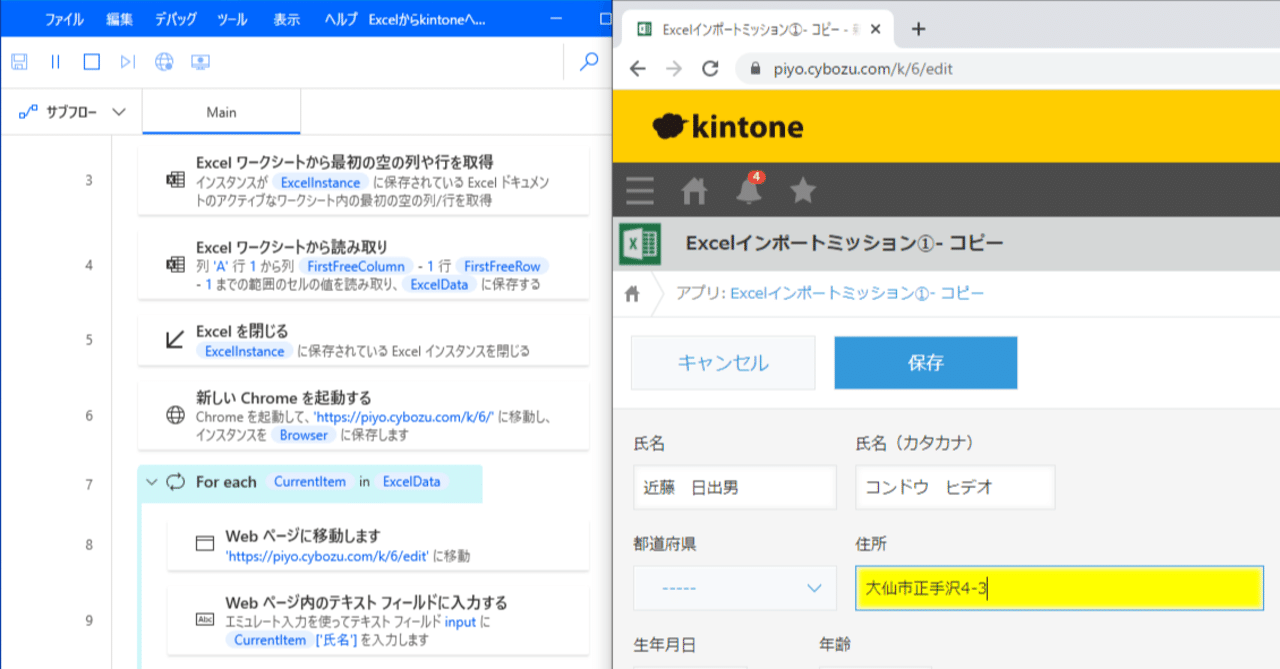
Task: Go to kintone home via the house icon
Action: [x=694, y=191]
